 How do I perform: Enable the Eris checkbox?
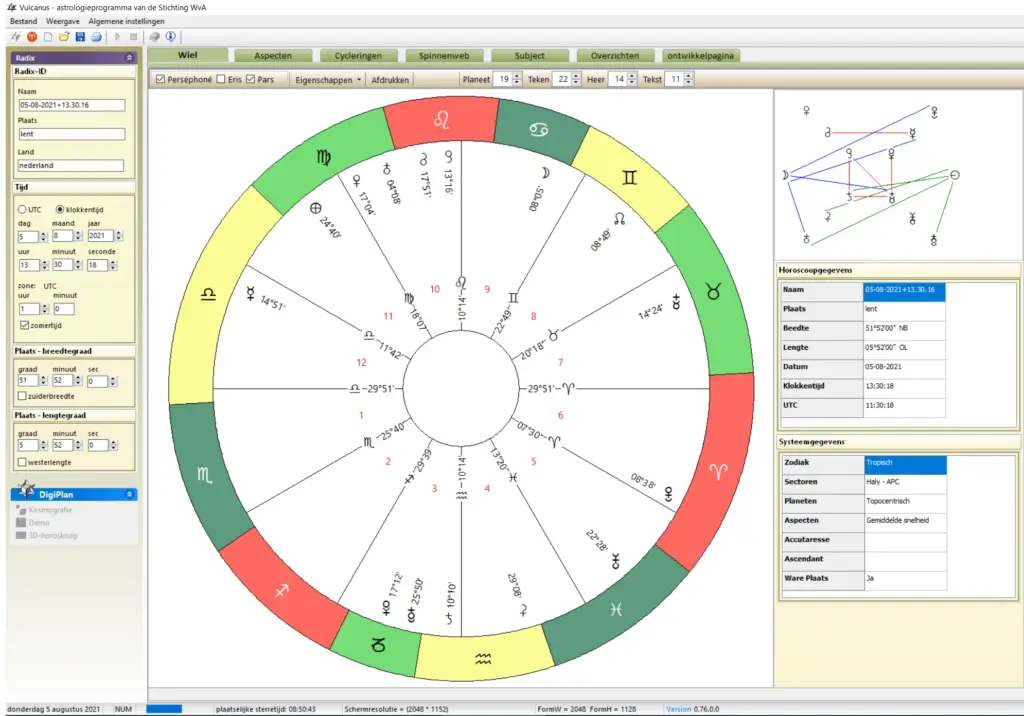(x=221, y=79)
